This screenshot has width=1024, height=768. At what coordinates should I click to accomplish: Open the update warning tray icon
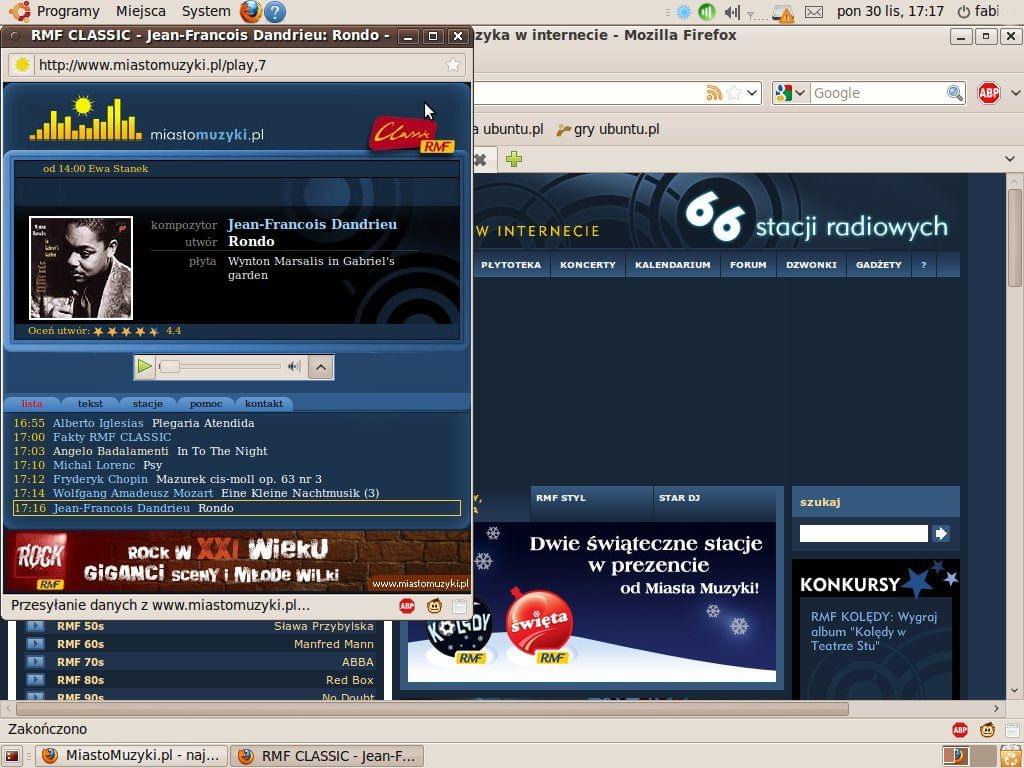782,12
